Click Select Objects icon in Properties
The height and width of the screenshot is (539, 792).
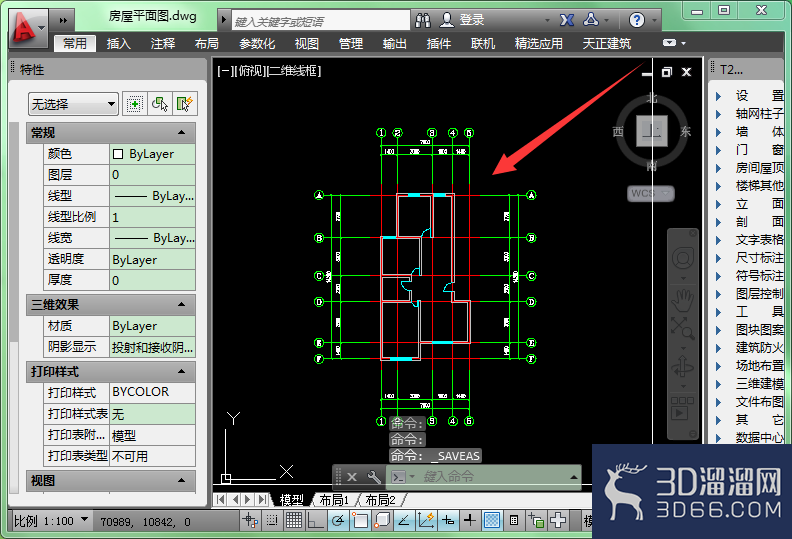[160, 104]
